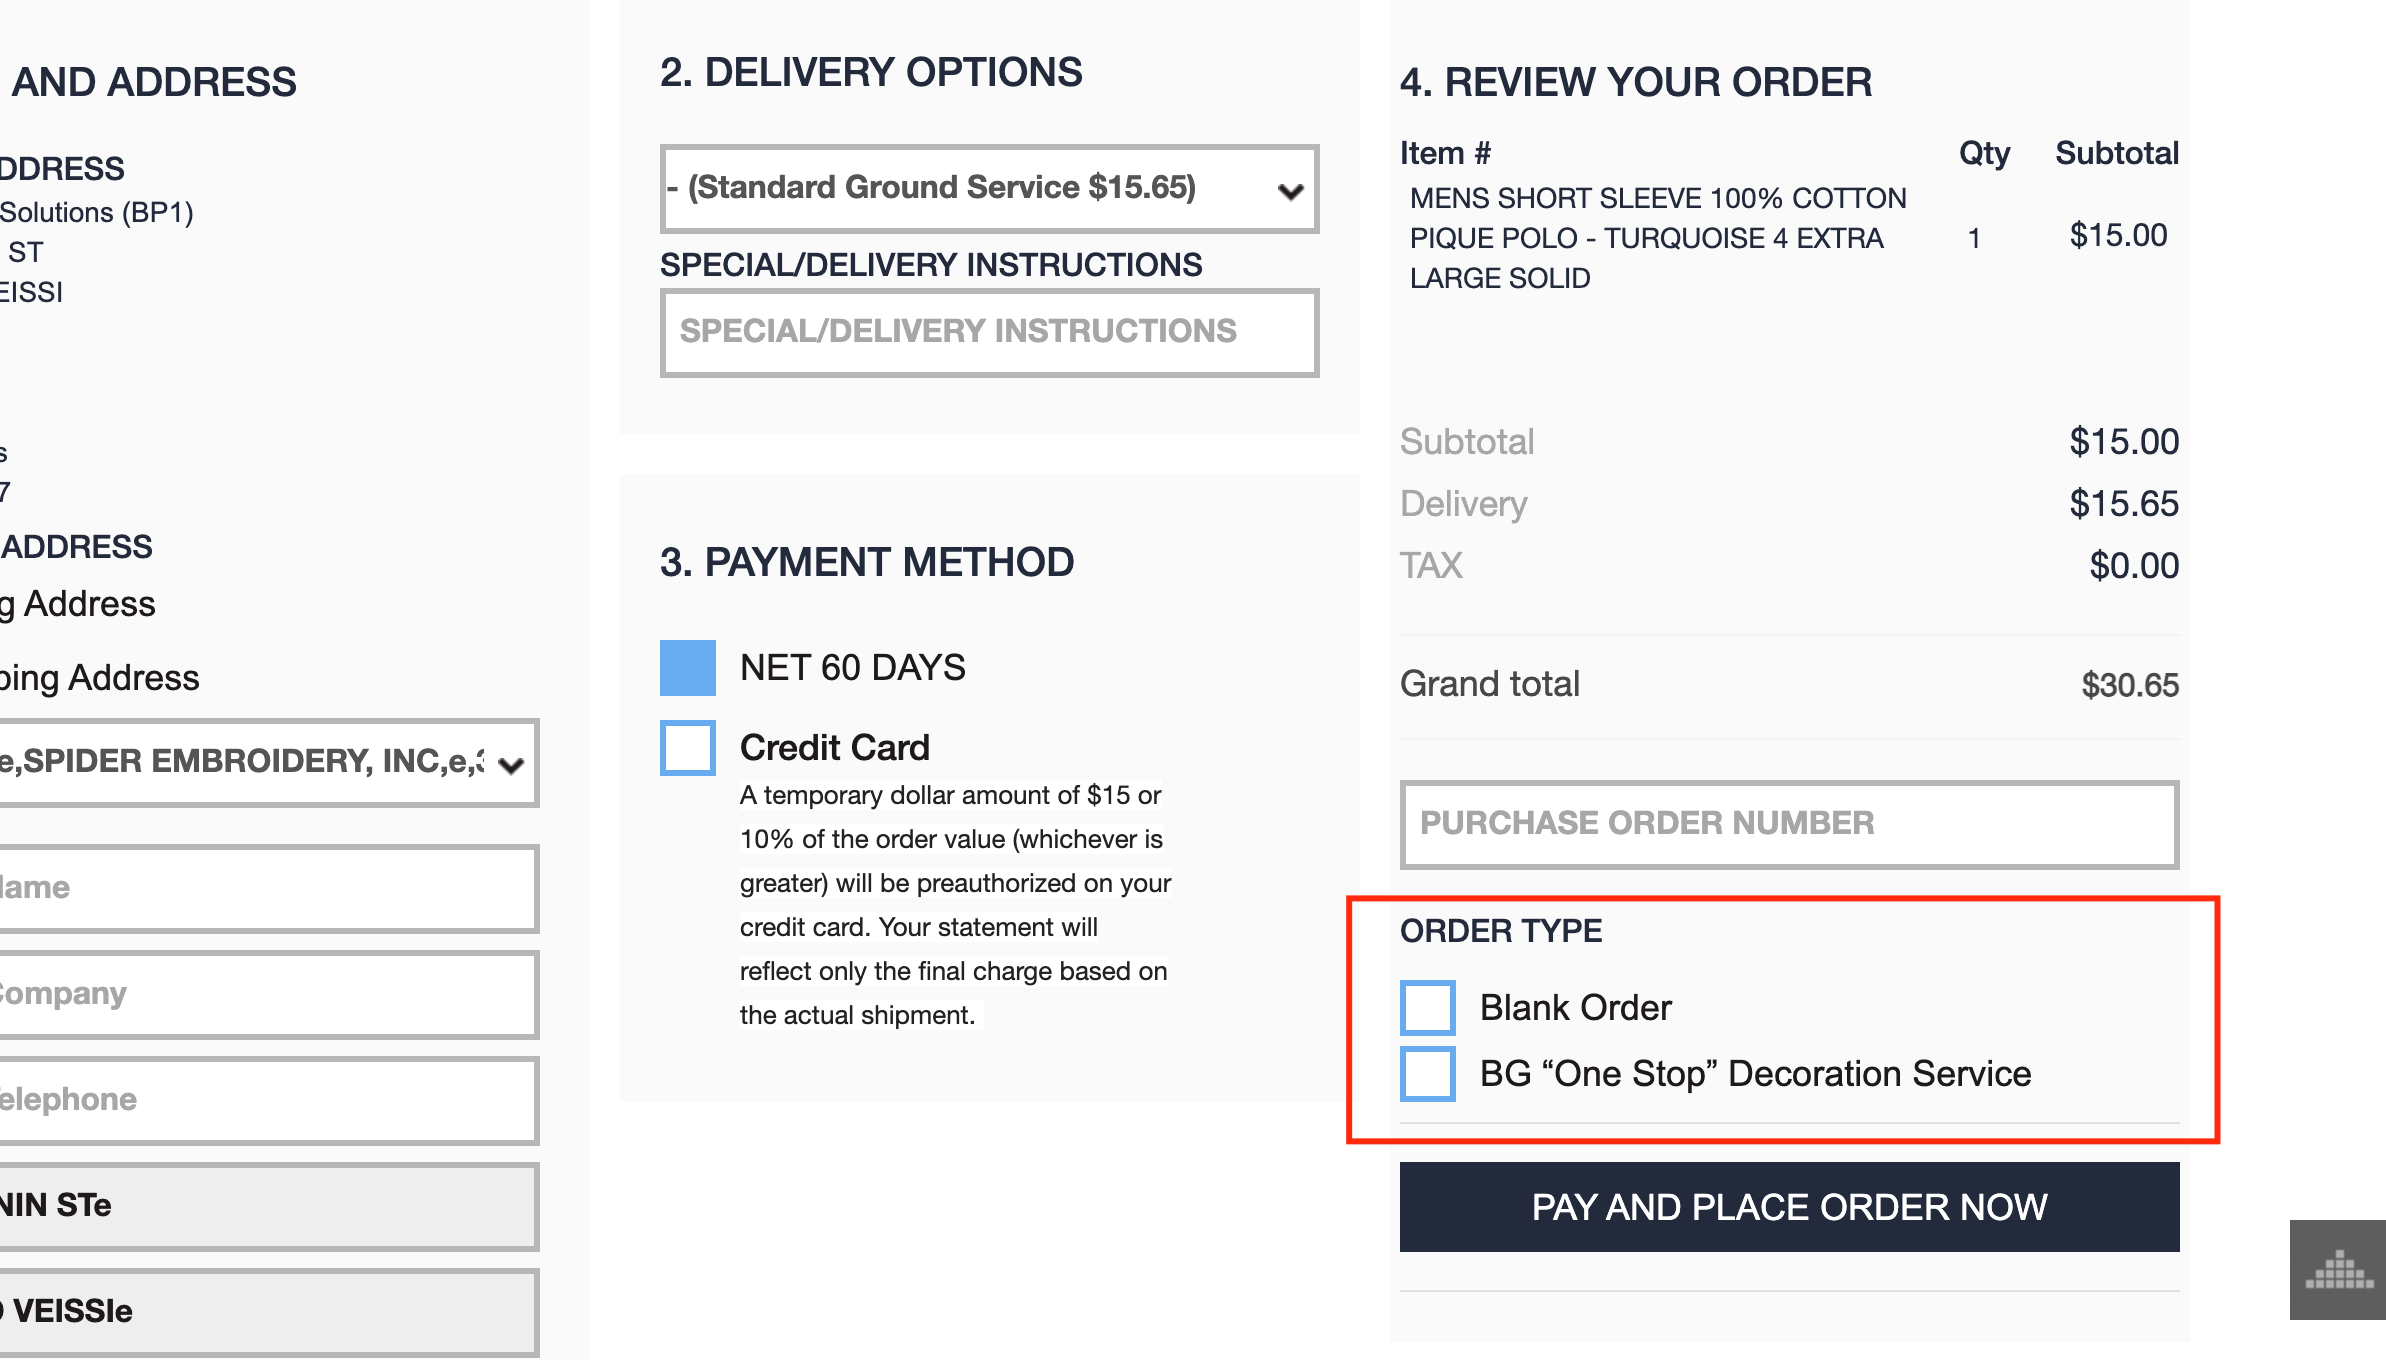This screenshot has width=2386, height=1360.
Task: Click the delivery options dropdown arrow
Action: point(1291,191)
